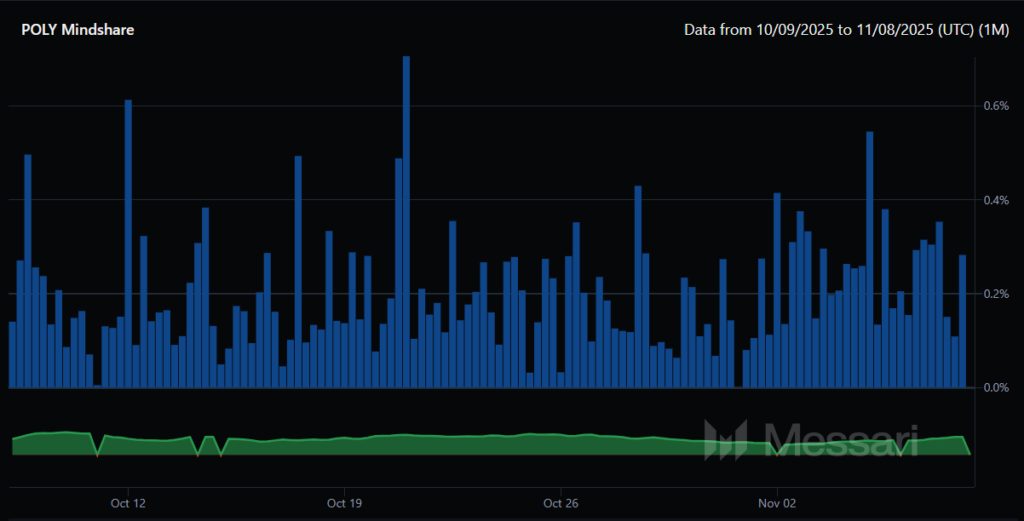Click the first blue bar at the chart's left edge

pos(12,354)
